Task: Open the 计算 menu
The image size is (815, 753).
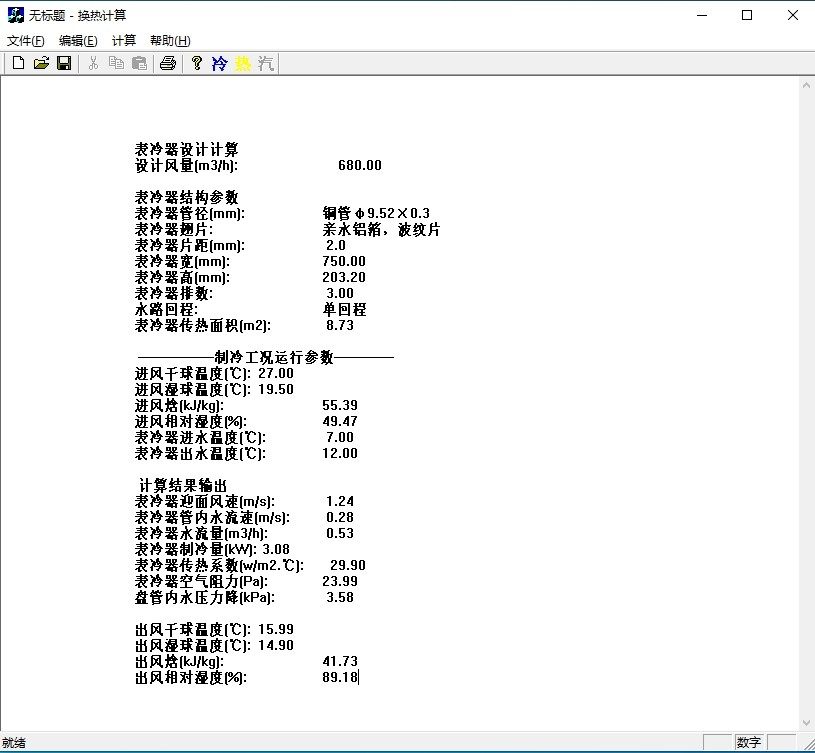Action: coord(124,41)
